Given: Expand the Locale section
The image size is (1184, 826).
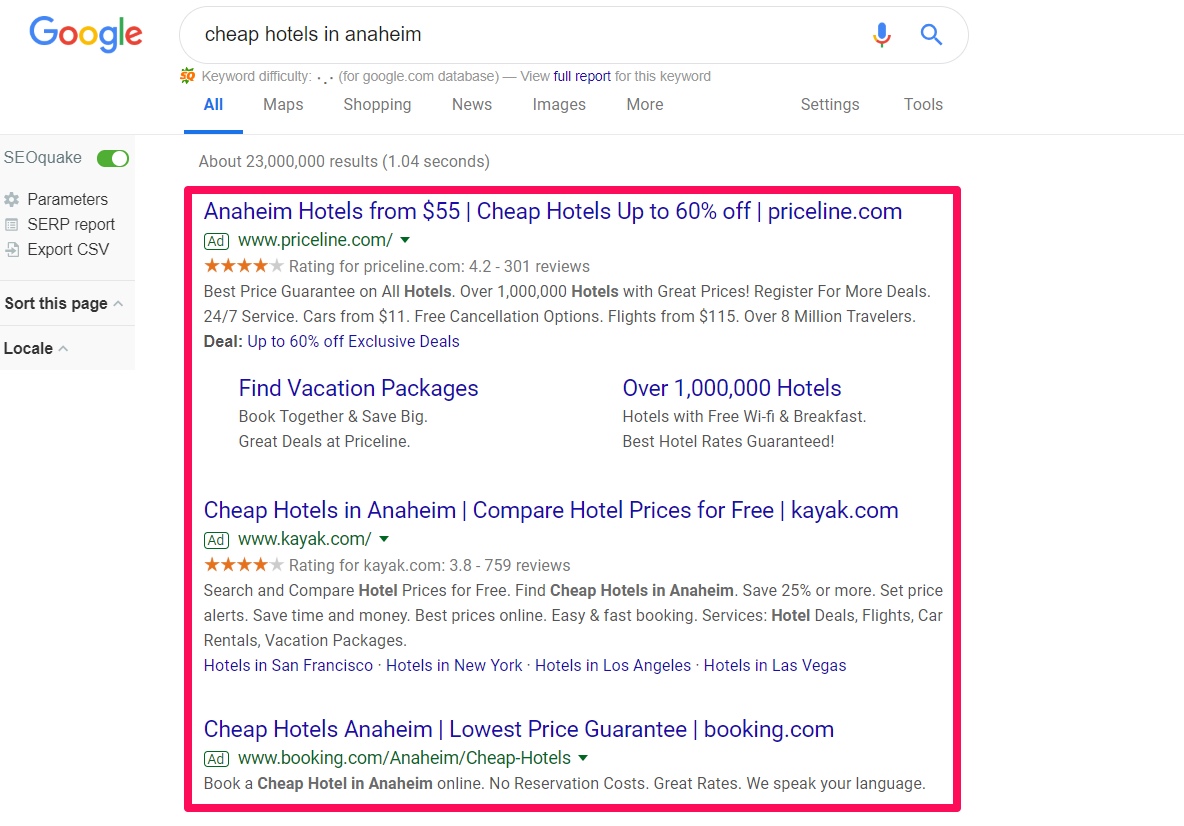Looking at the screenshot, I should point(35,348).
